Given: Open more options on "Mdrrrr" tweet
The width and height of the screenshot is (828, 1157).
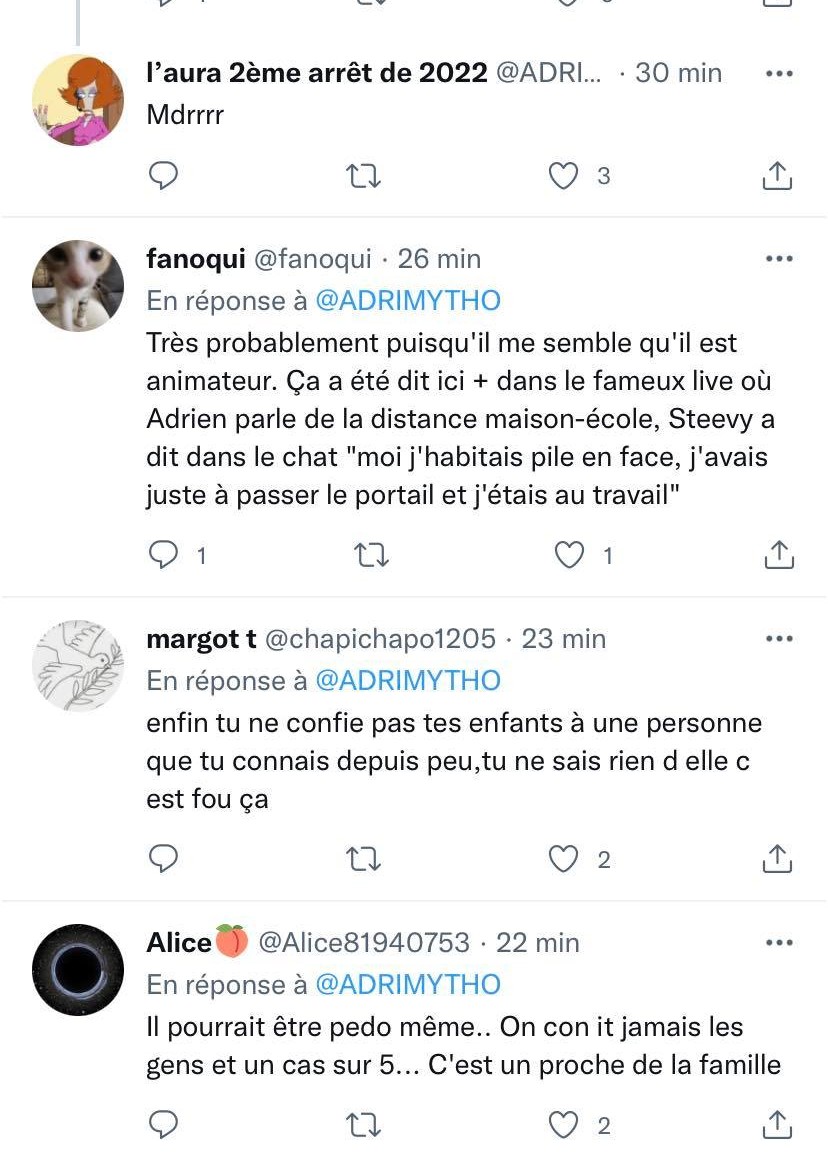Looking at the screenshot, I should click(x=778, y=73).
